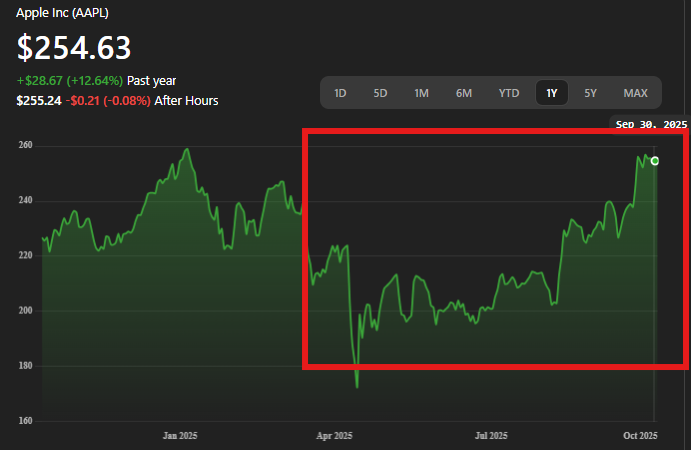Click the 180 y-axis label
Image resolution: width=691 pixels, height=450 pixels.
tap(26, 365)
